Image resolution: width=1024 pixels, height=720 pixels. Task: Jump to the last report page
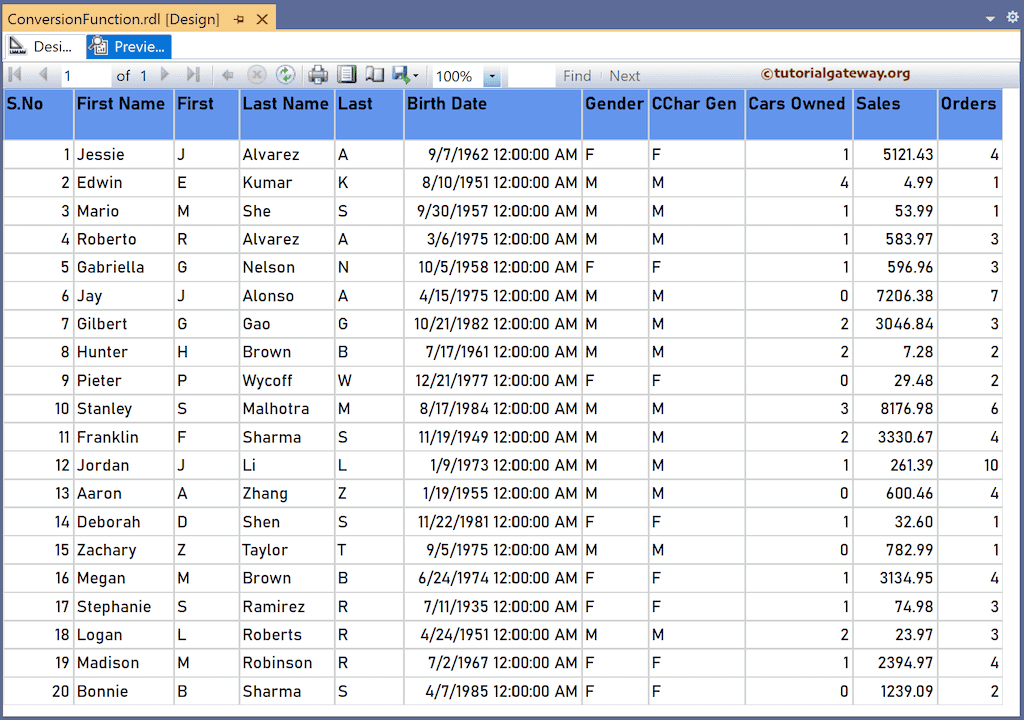coord(193,75)
